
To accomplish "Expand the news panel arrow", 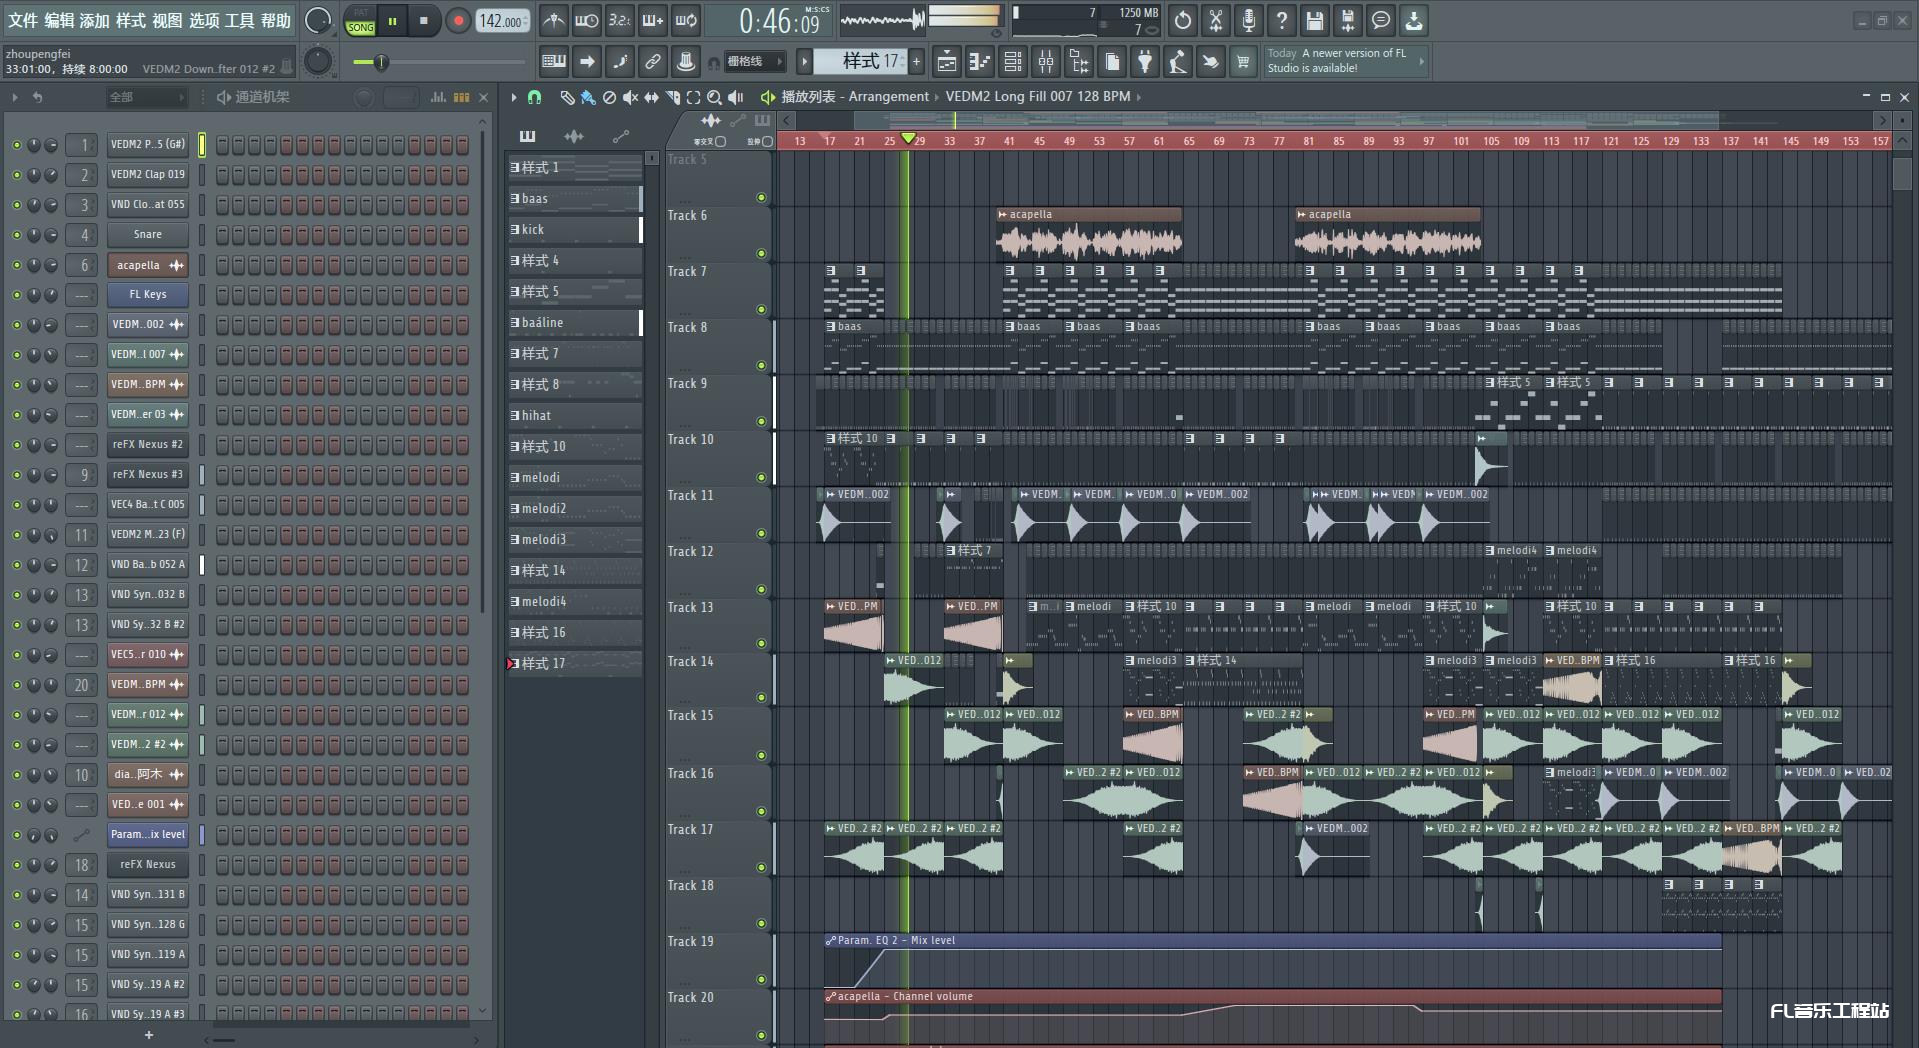I will click(x=1421, y=62).
